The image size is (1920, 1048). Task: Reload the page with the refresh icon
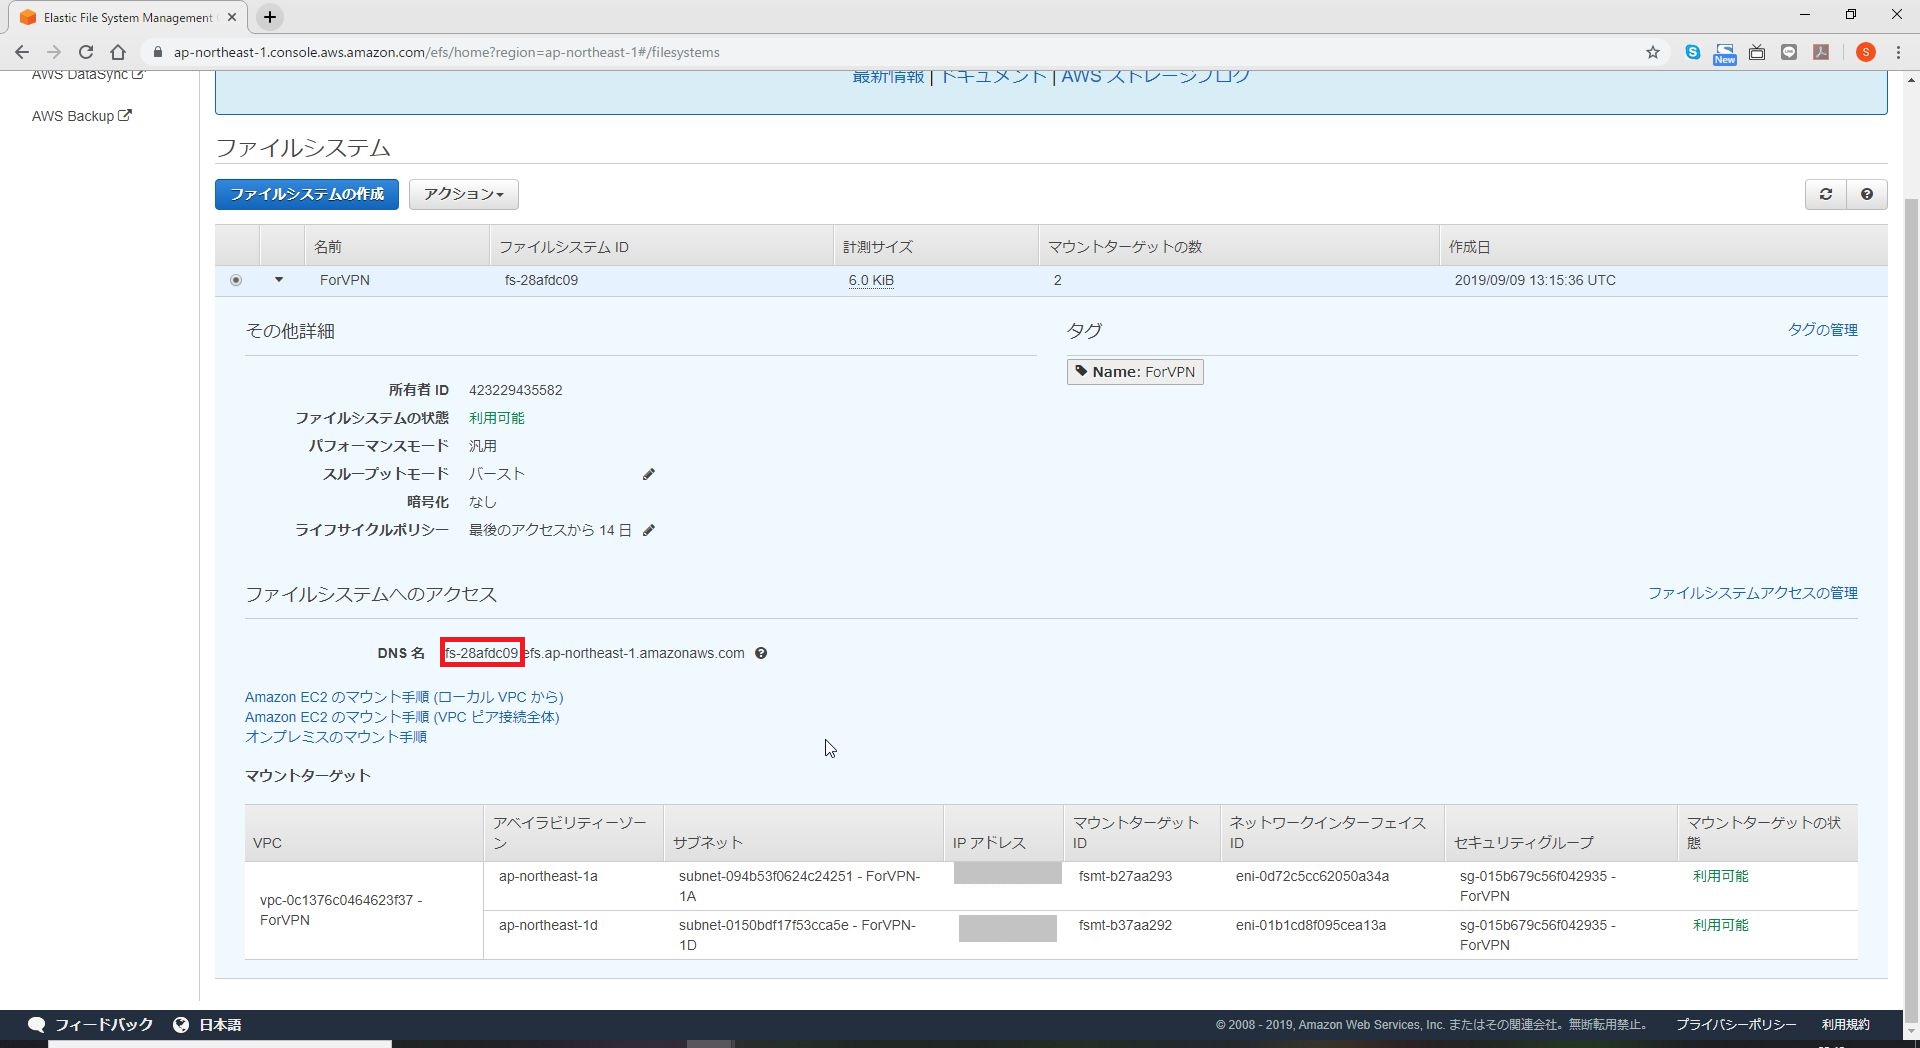point(86,52)
